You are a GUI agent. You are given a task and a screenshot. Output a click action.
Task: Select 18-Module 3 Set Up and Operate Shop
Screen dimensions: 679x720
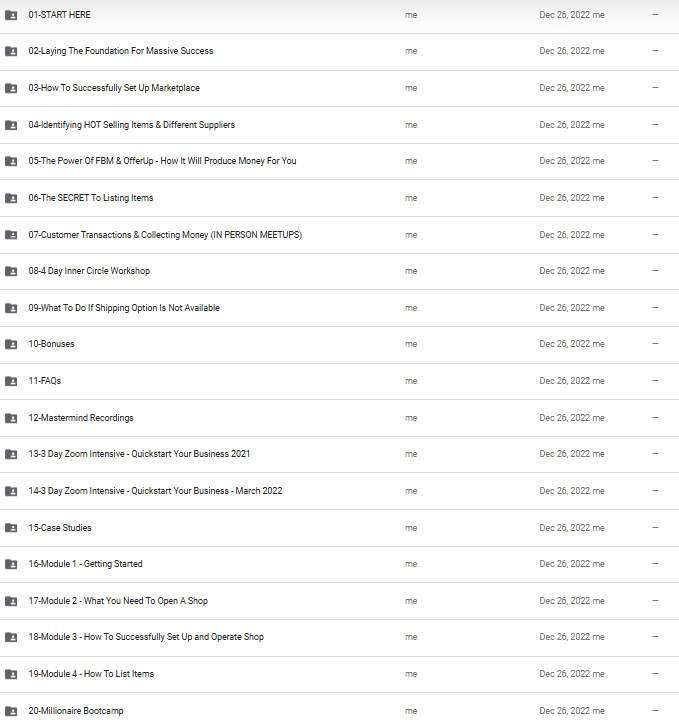[339, 637]
